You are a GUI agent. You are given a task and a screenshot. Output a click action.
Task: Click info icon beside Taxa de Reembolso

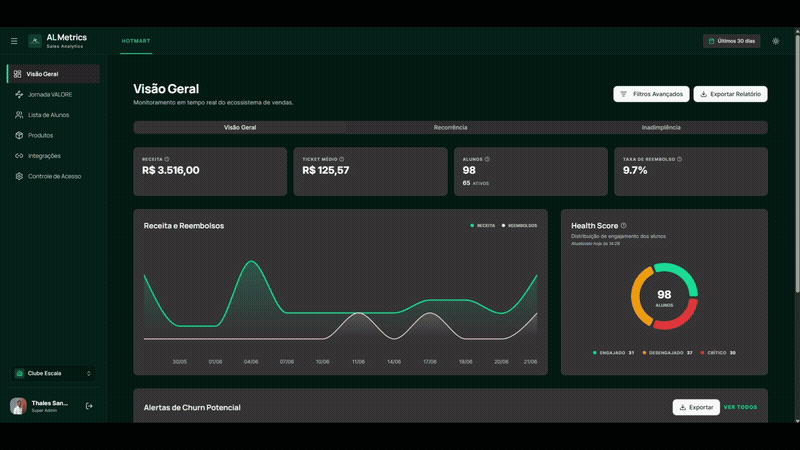click(x=679, y=159)
